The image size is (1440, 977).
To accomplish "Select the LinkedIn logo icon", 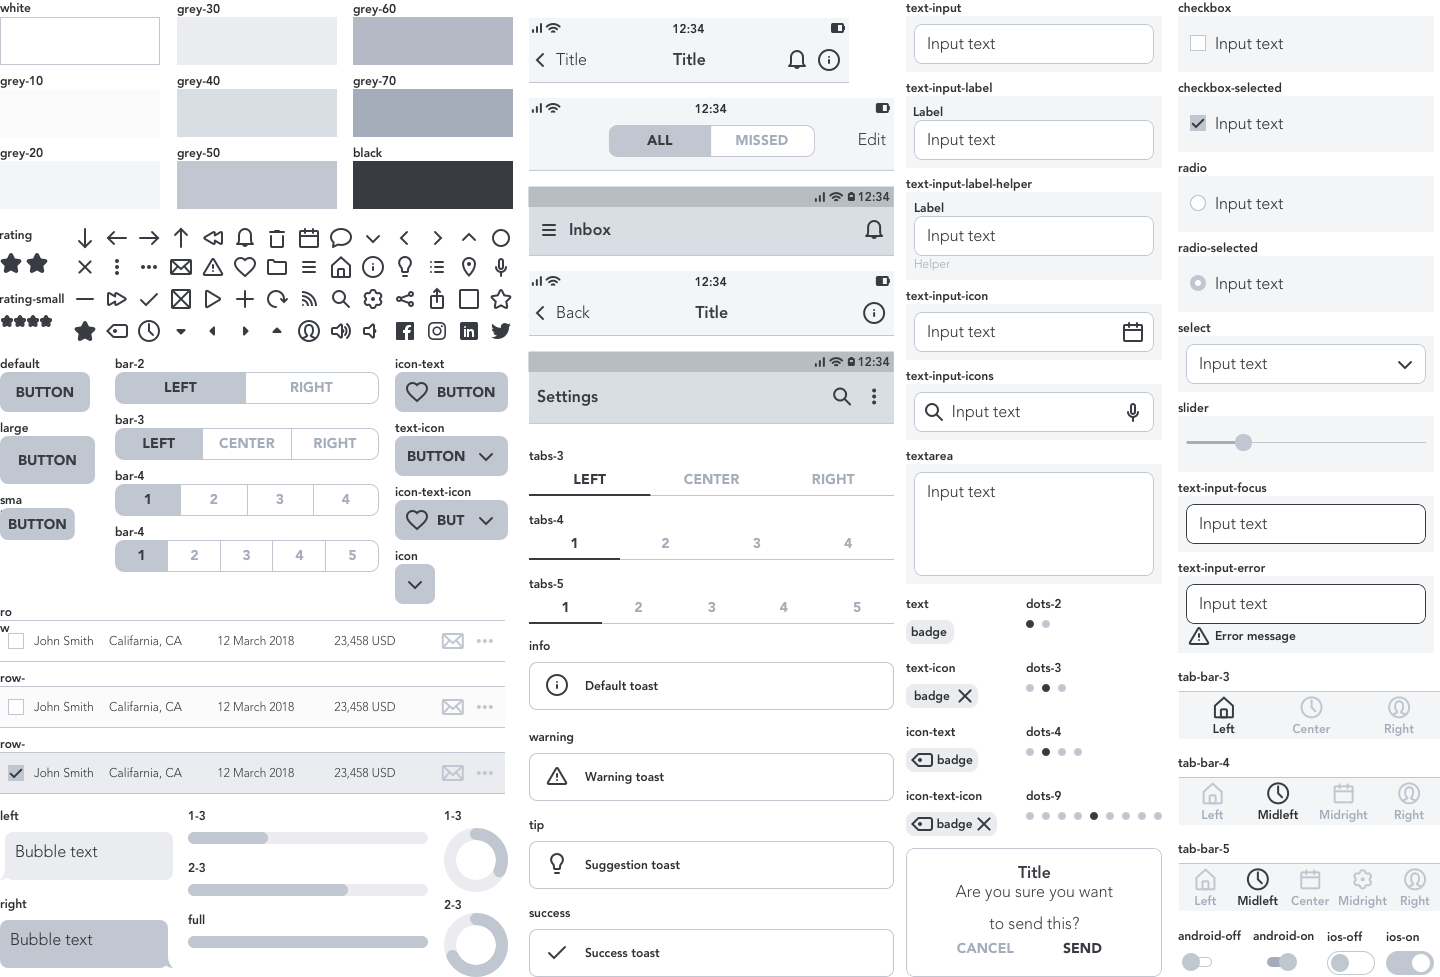I will [x=469, y=331].
